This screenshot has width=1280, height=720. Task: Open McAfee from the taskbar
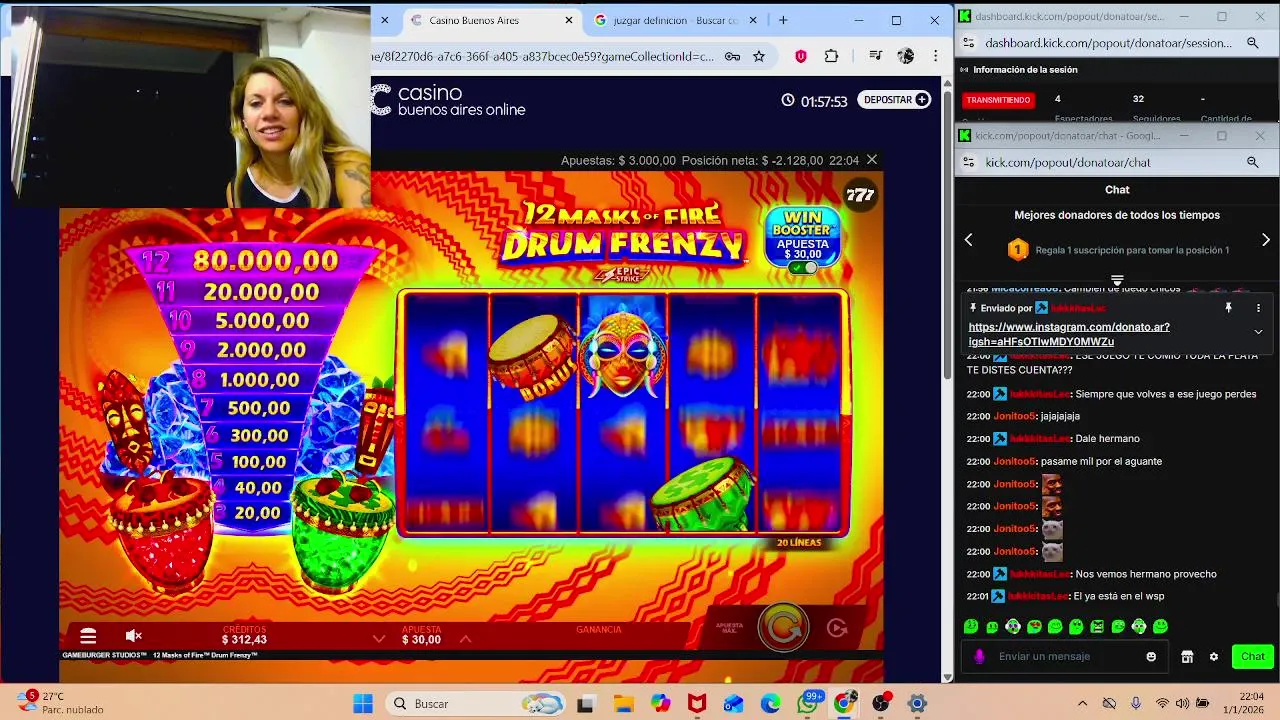coord(697,703)
